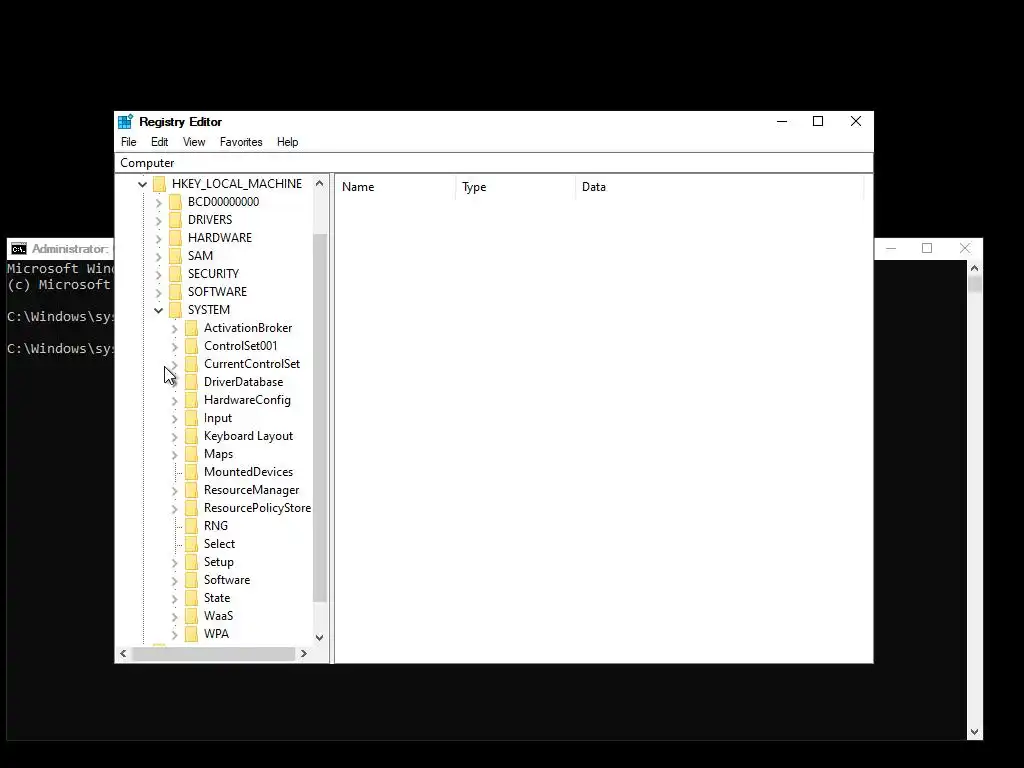The image size is (1024, 768).
Task: Click the HKEY_LOCAL_MACHINE folder icon
Action: coord(159,184)
